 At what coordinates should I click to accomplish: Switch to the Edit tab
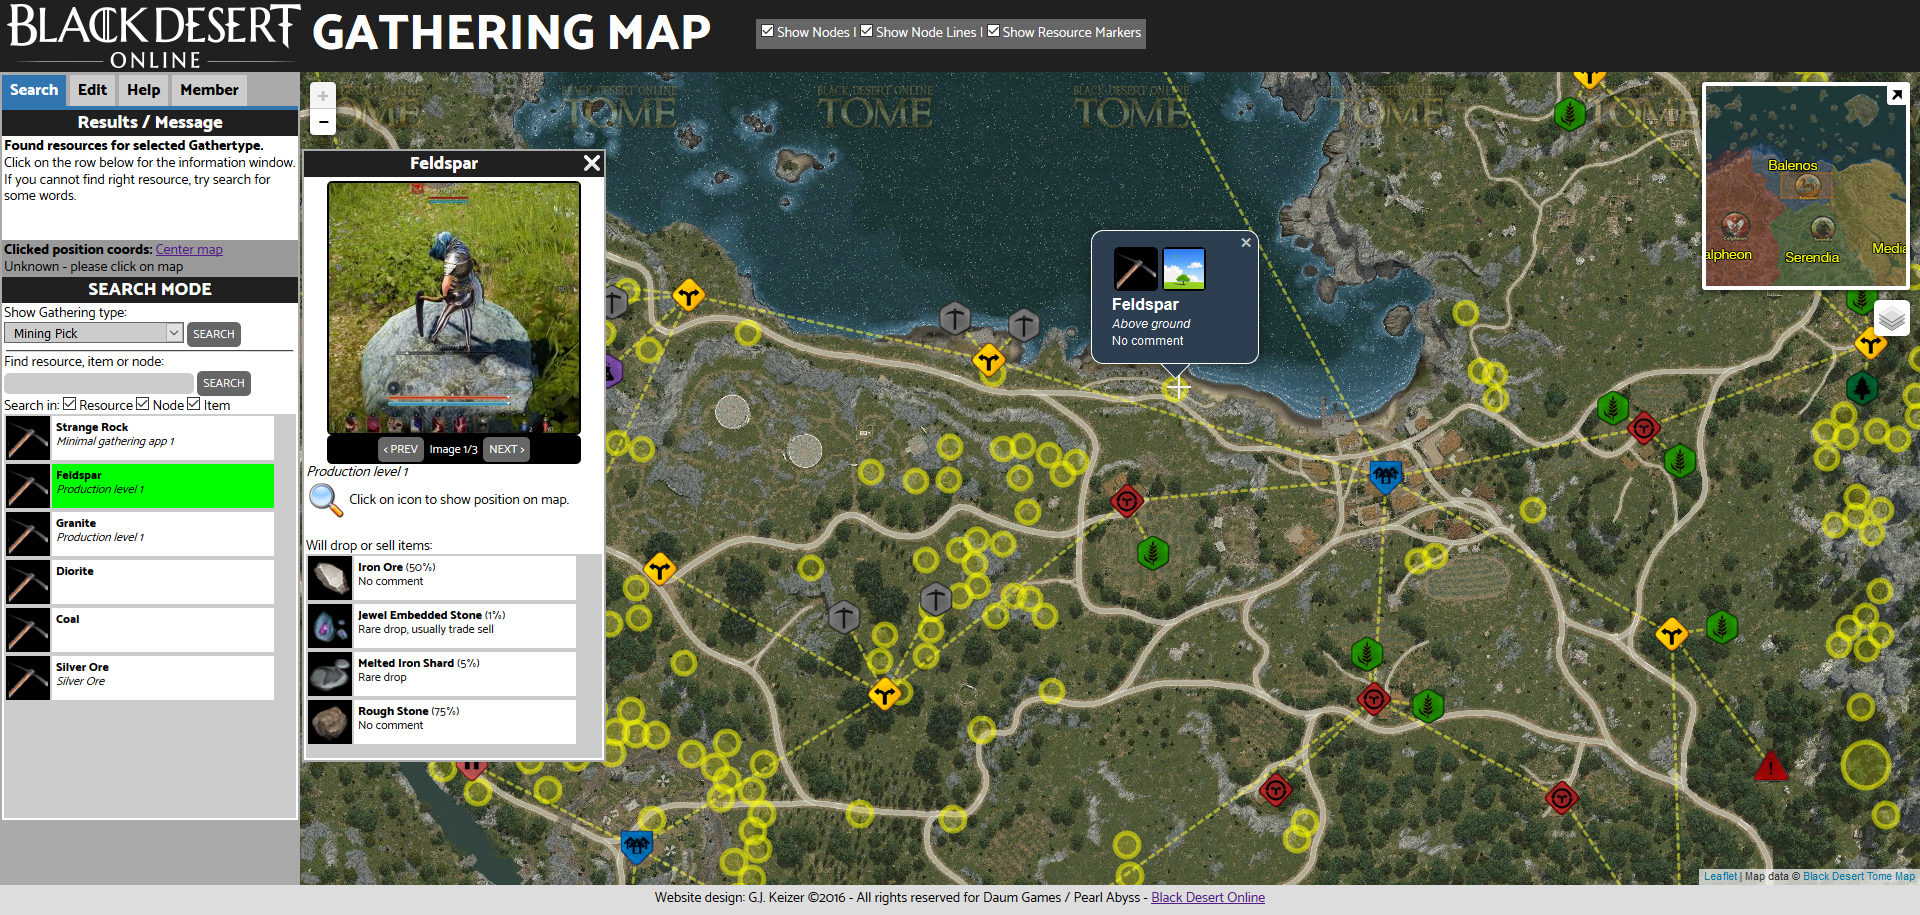[x=92, y=90]
